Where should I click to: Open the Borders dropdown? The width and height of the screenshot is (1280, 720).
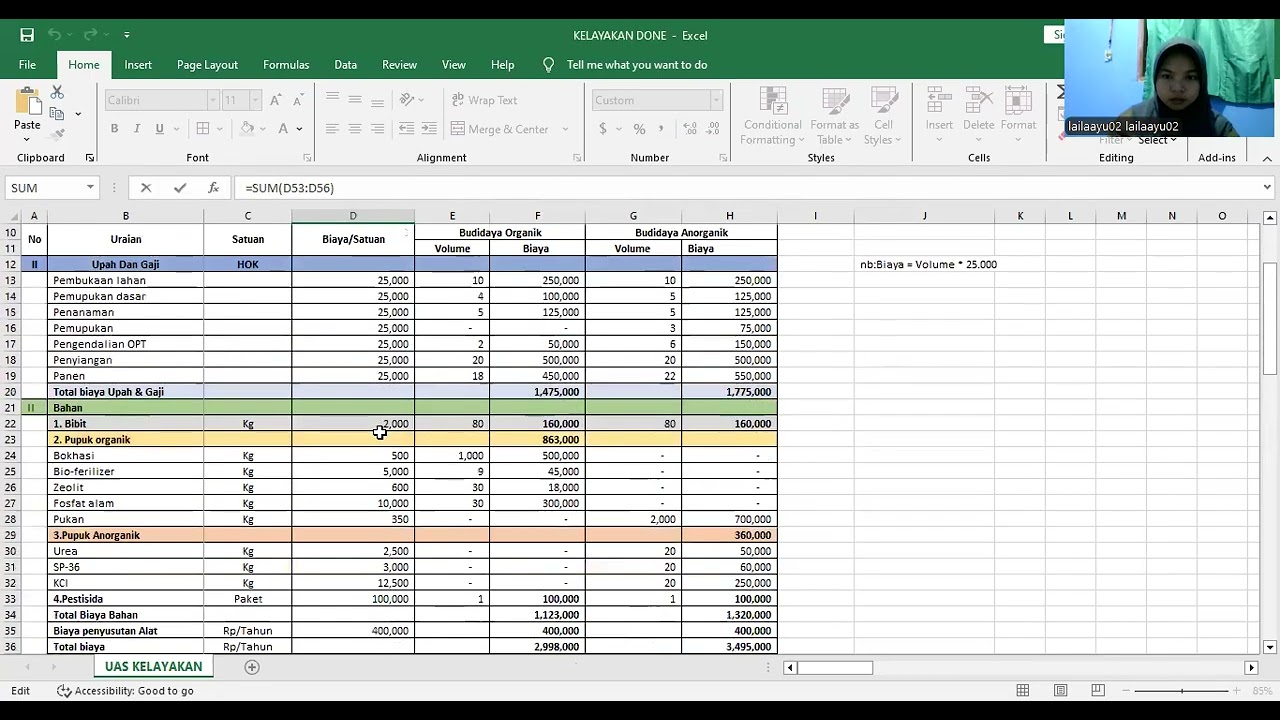click(220, 129)
